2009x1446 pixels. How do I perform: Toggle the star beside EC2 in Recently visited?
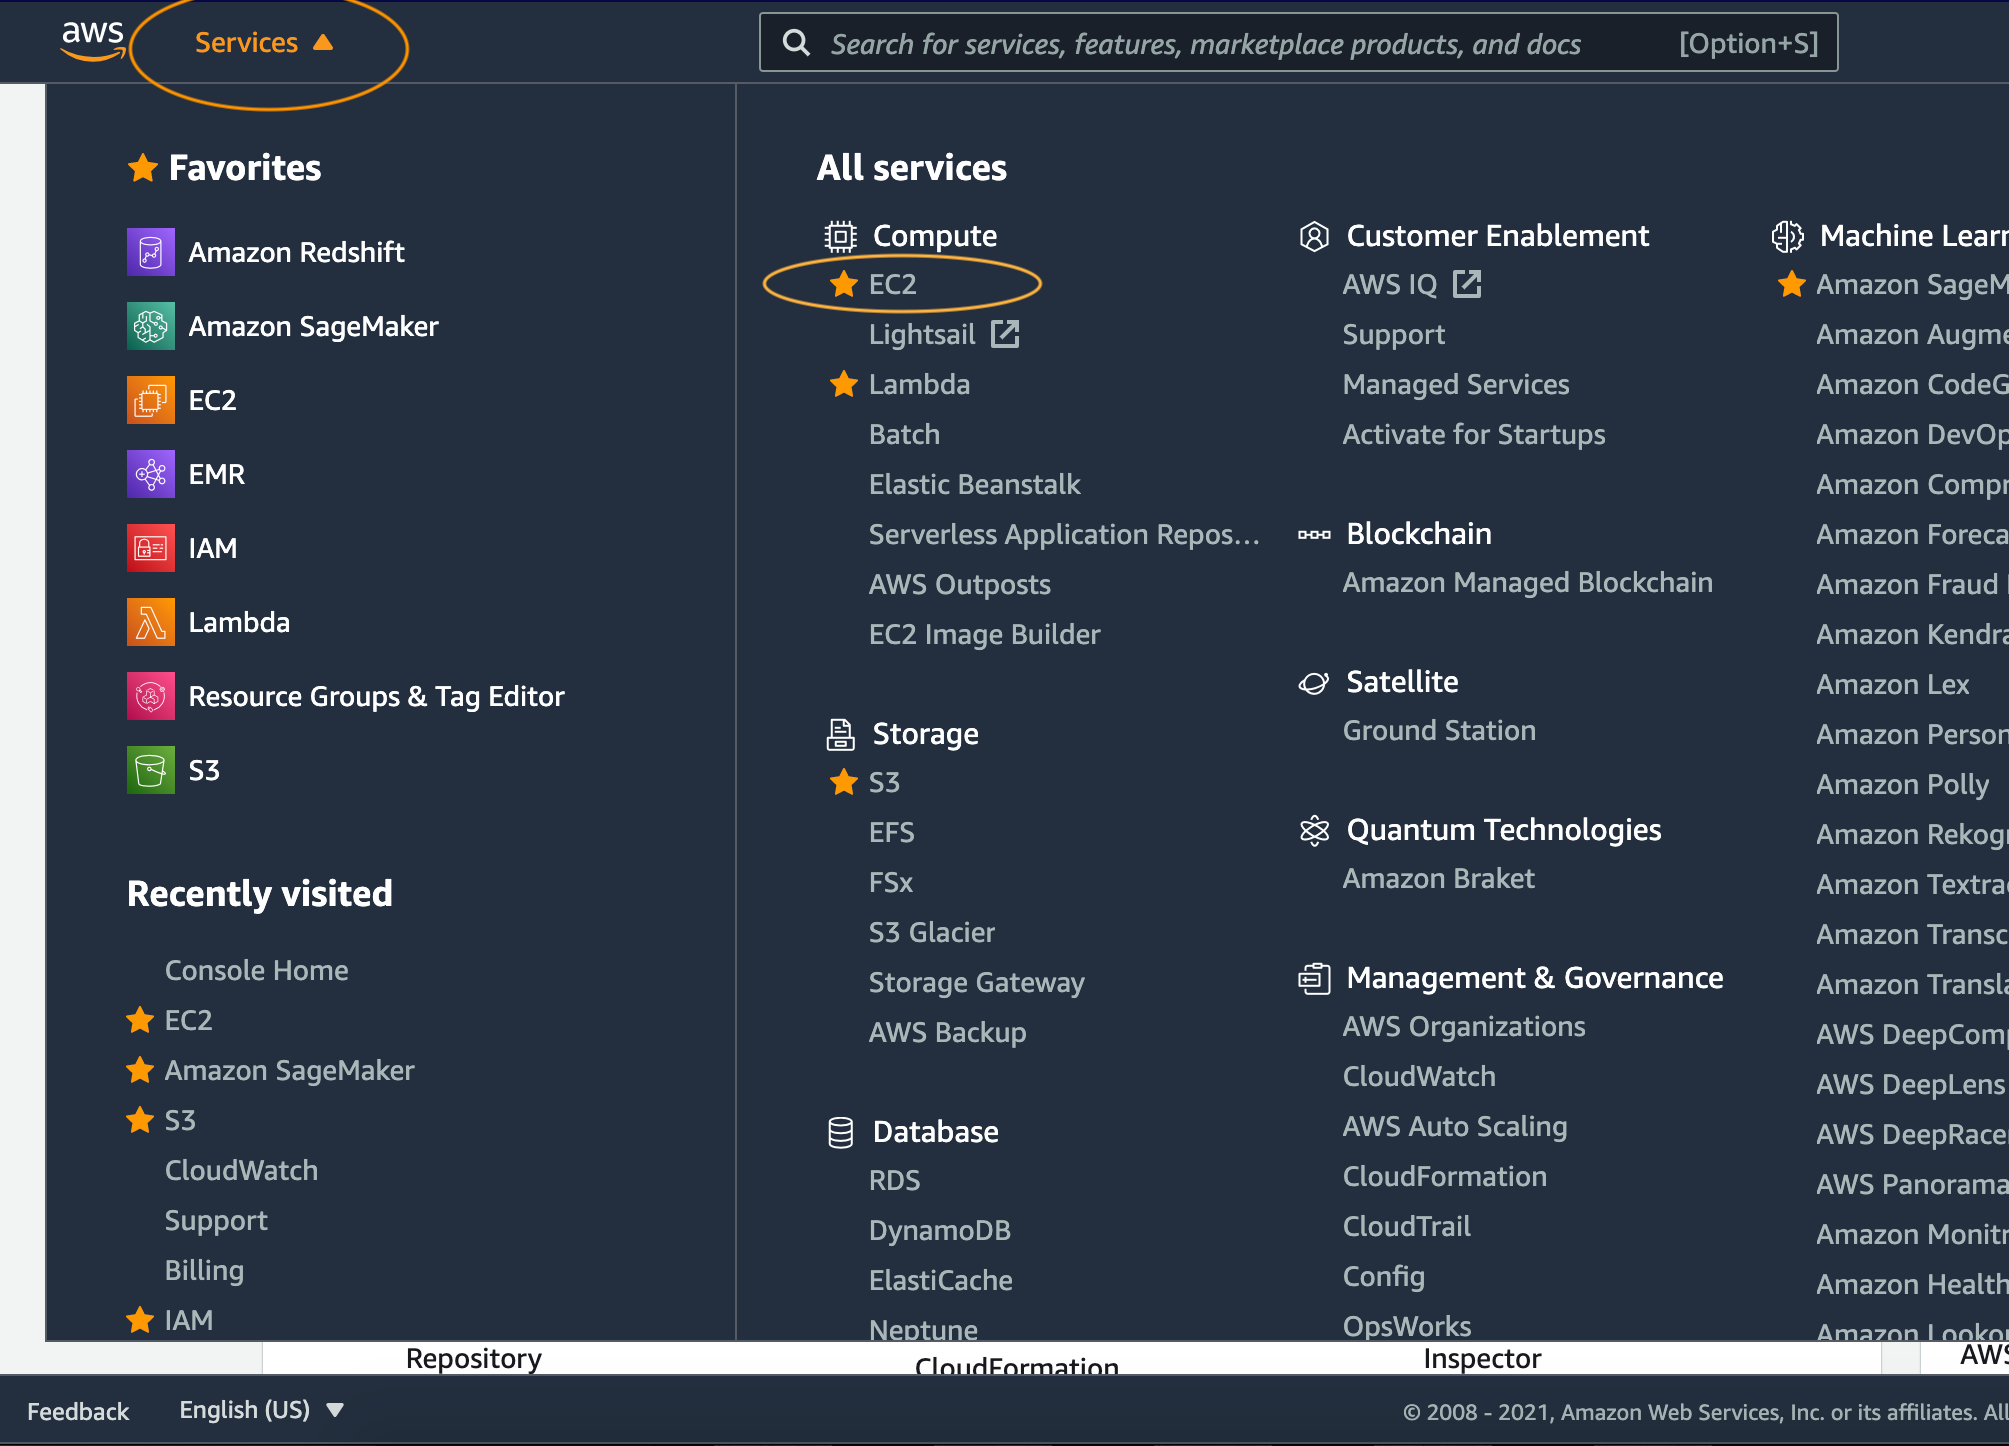pyautogui.click(x=140, y=1020)
